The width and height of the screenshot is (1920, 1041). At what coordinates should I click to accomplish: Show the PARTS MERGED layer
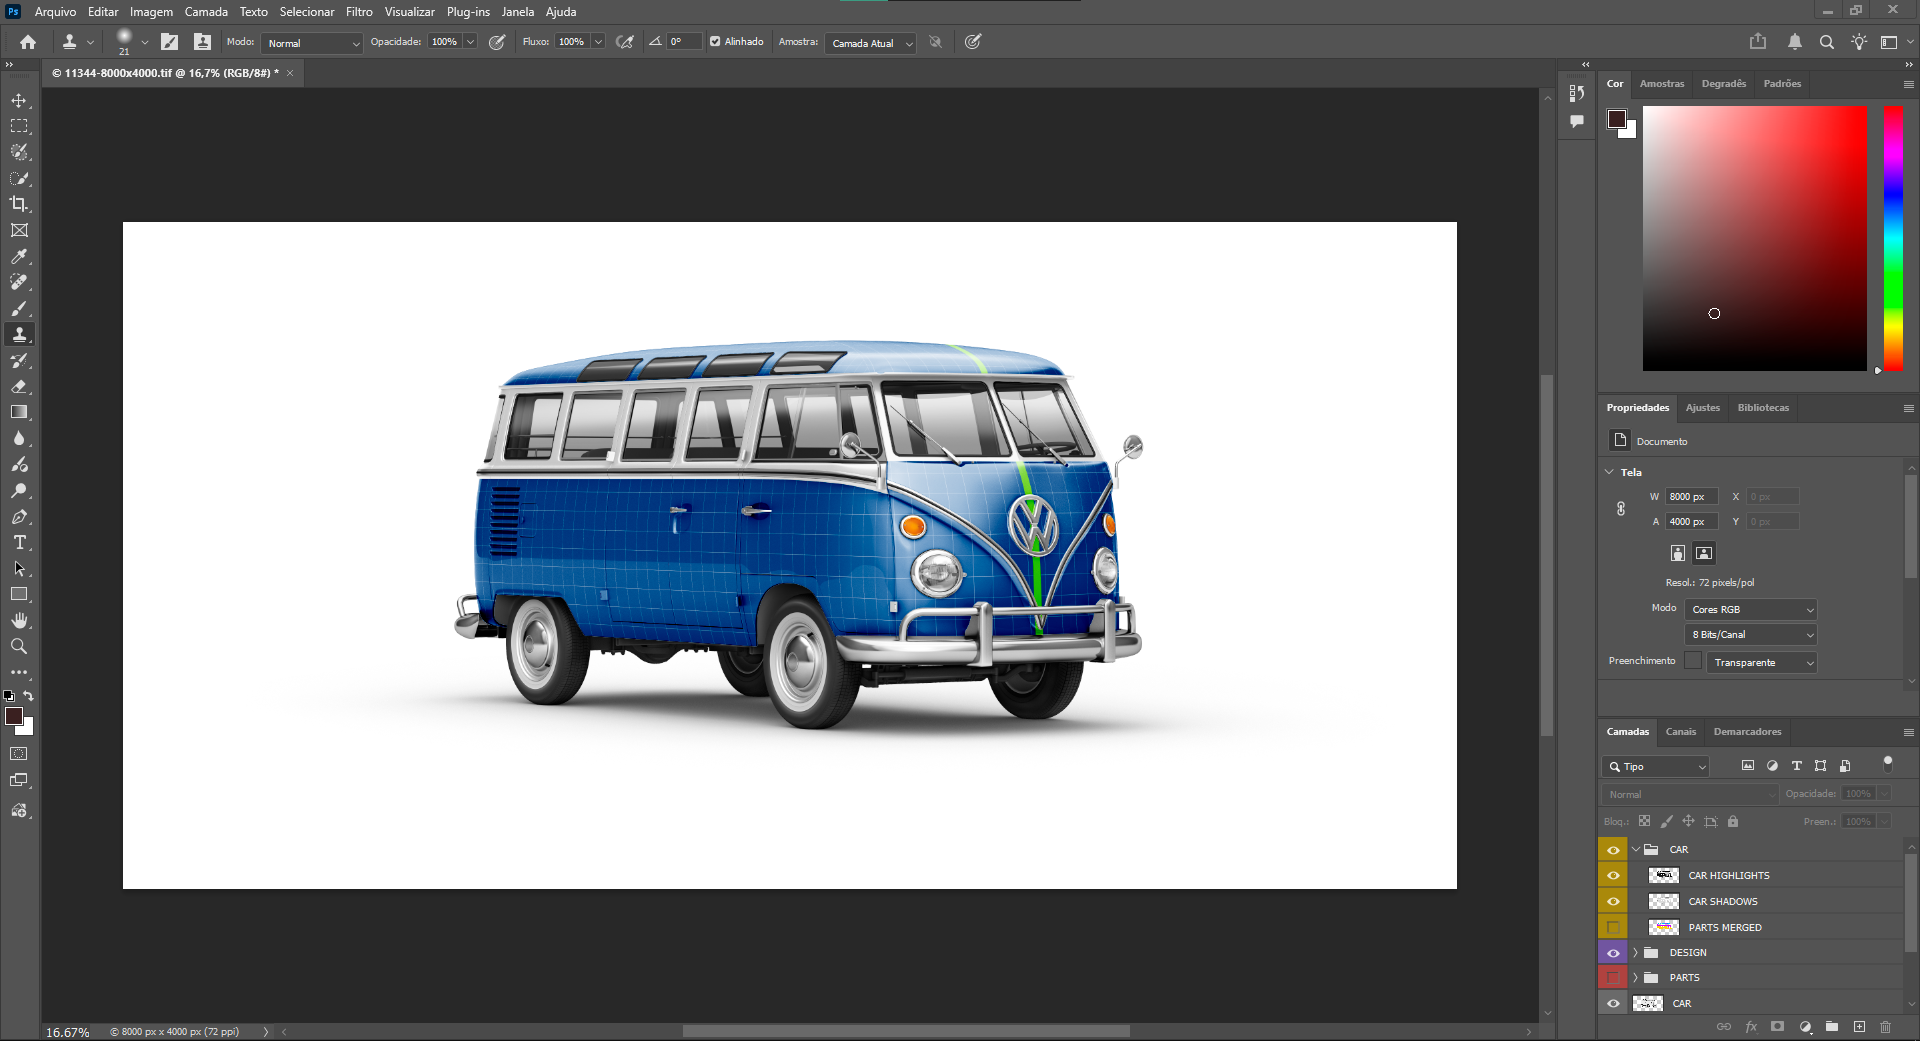pos(1613,928)
